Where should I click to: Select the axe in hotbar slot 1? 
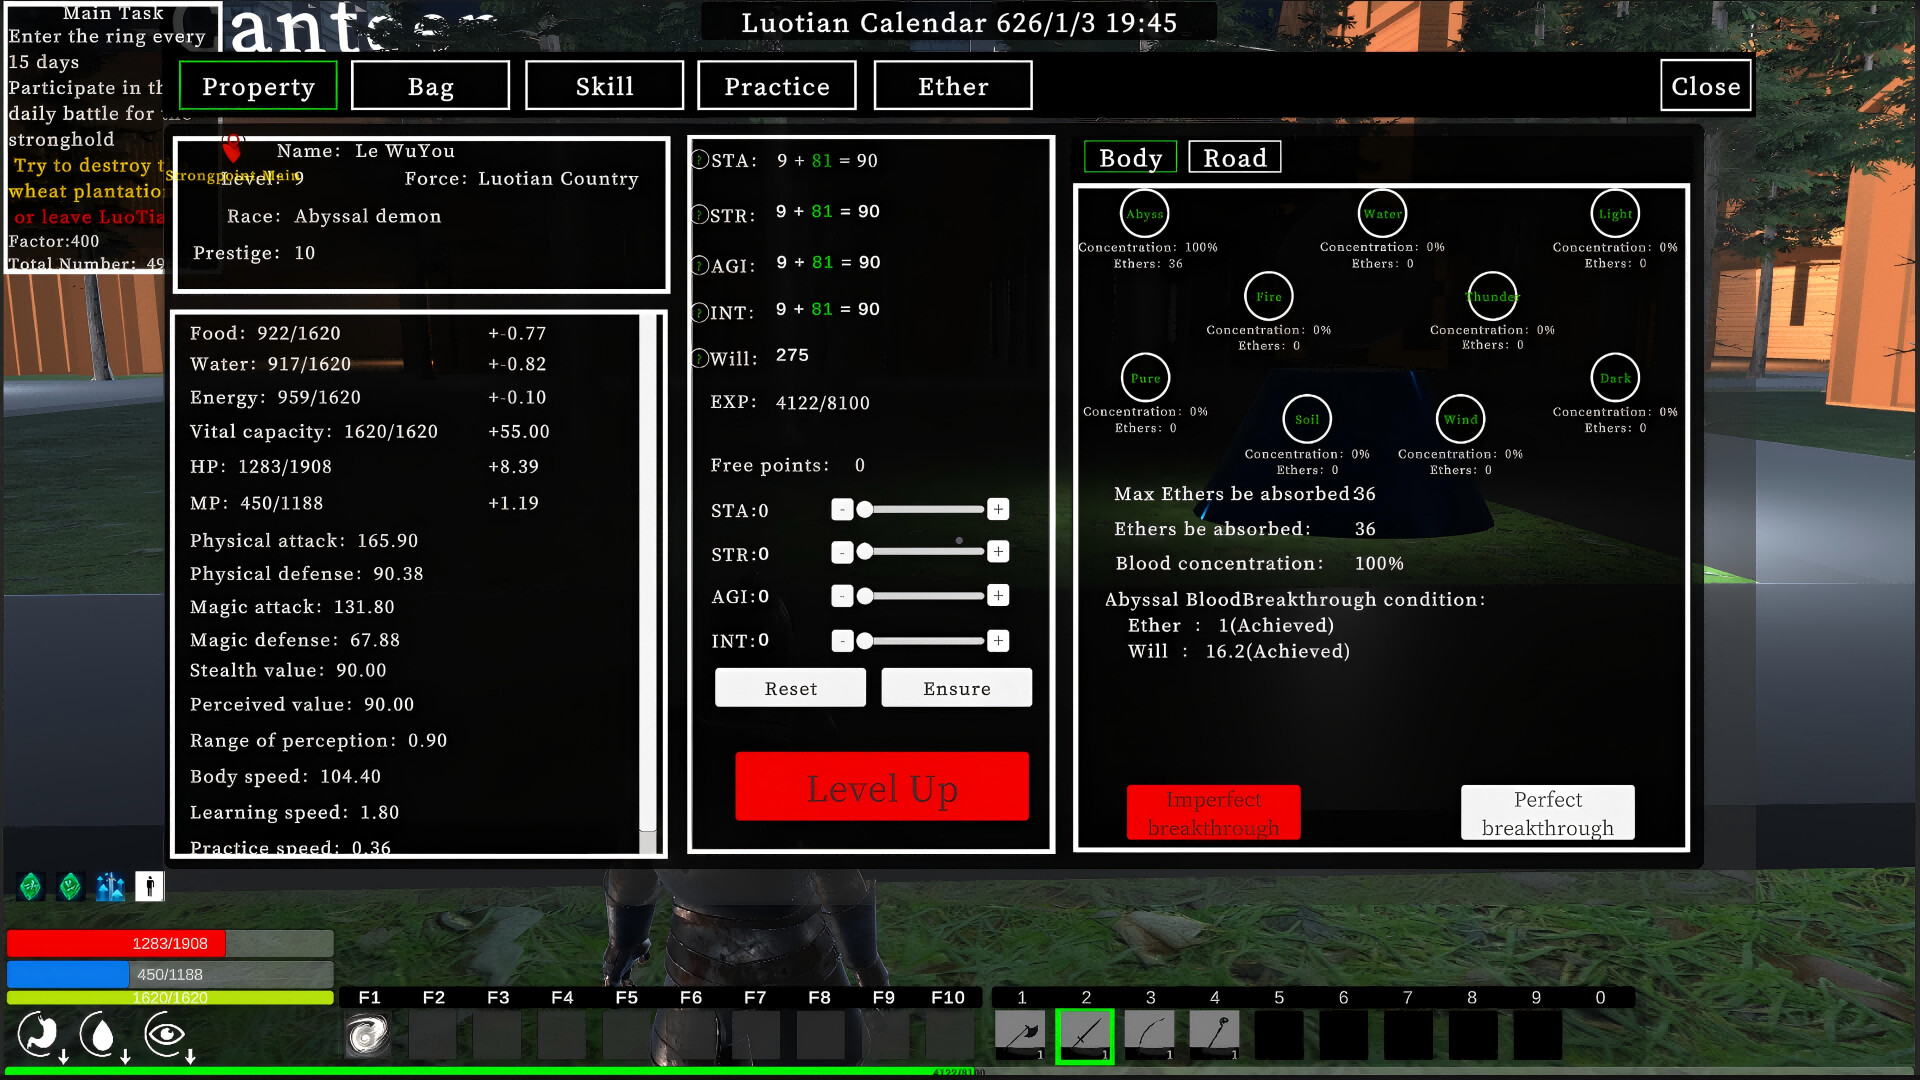click(1021, 1035)
